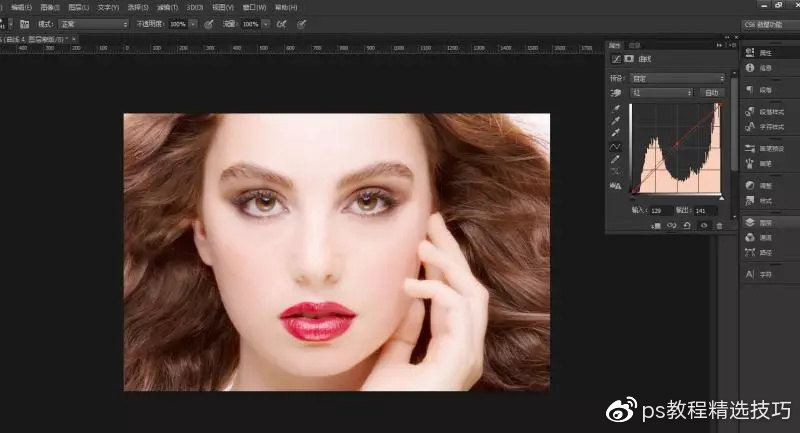Toggle airbrush mode in options bar
This screenshot has height=433, width=800.
[x=282, y=23]
